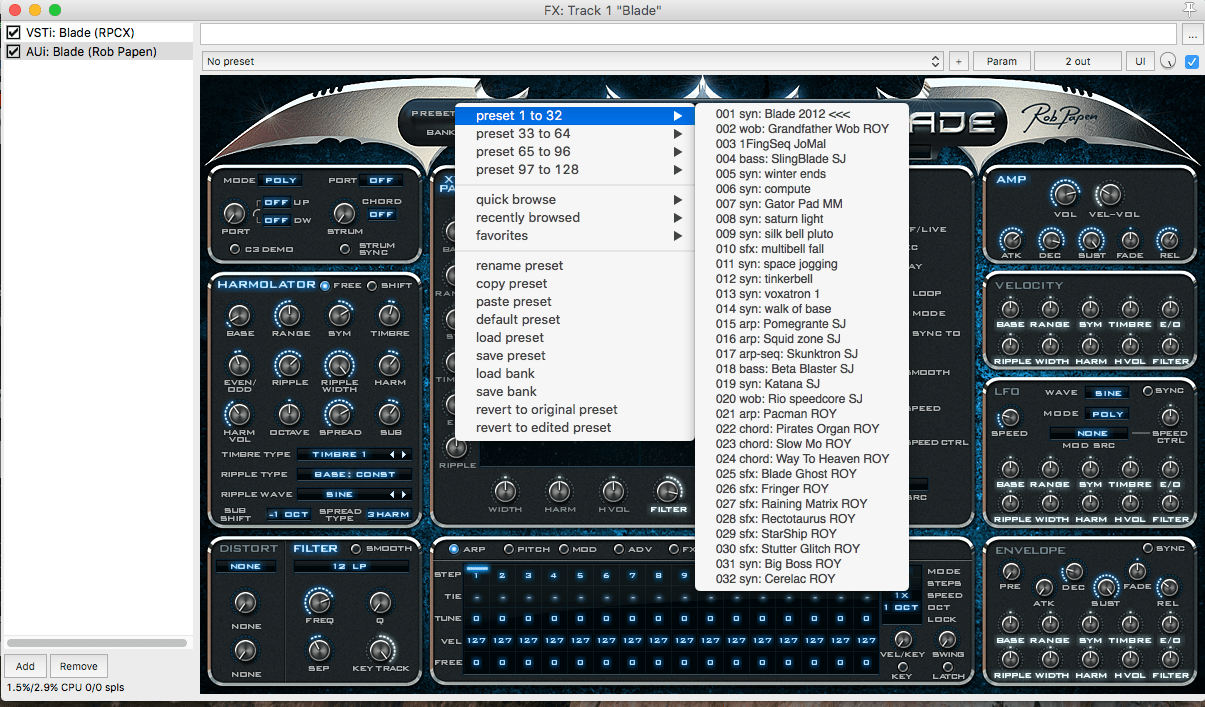1205x707 pixels.
Task: Open the quick browse submenu
Action: (x=574, y=200)
